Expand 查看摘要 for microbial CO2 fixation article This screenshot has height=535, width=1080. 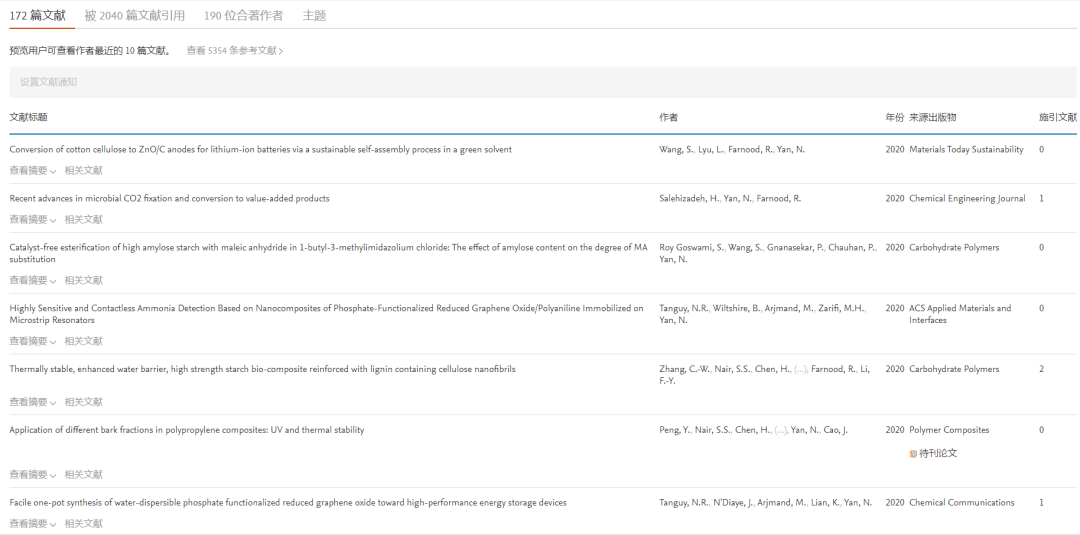[x=32, y=220]
